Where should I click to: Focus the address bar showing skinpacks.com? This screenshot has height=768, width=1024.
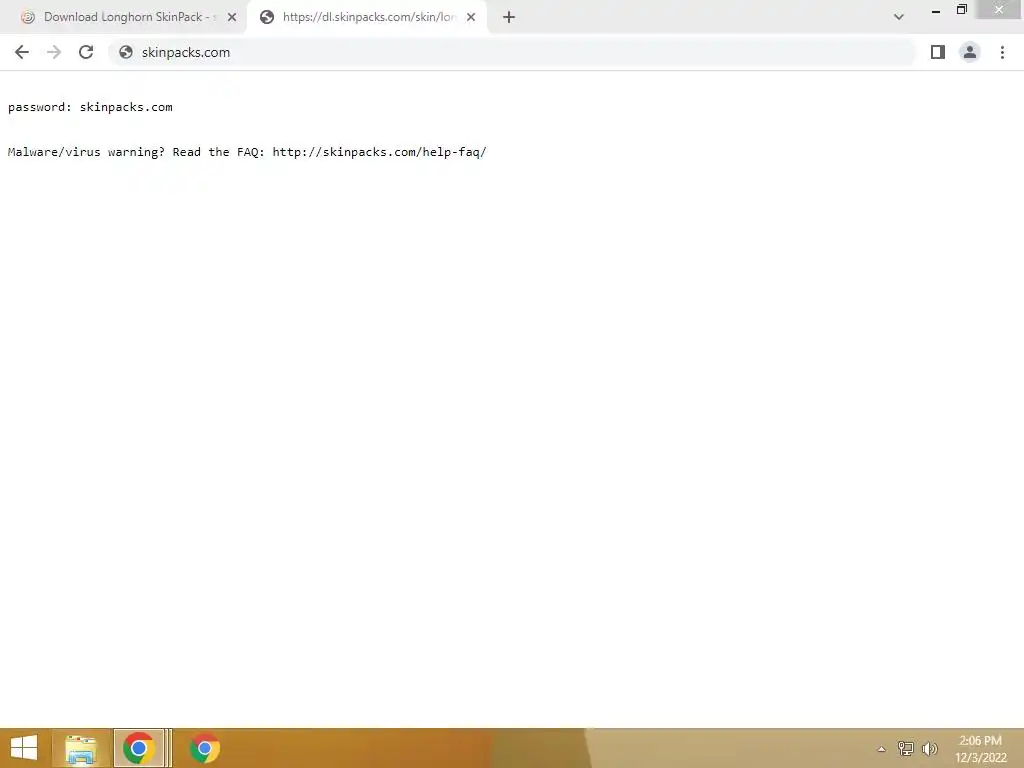(x=512, y=52)
